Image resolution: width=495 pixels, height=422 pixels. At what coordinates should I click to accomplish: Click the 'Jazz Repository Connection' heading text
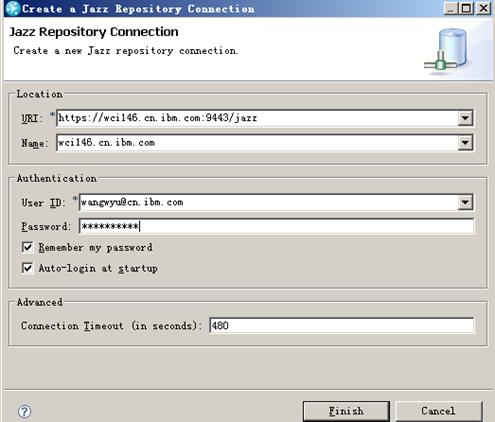pyautogui.click(x=94, y=32)
